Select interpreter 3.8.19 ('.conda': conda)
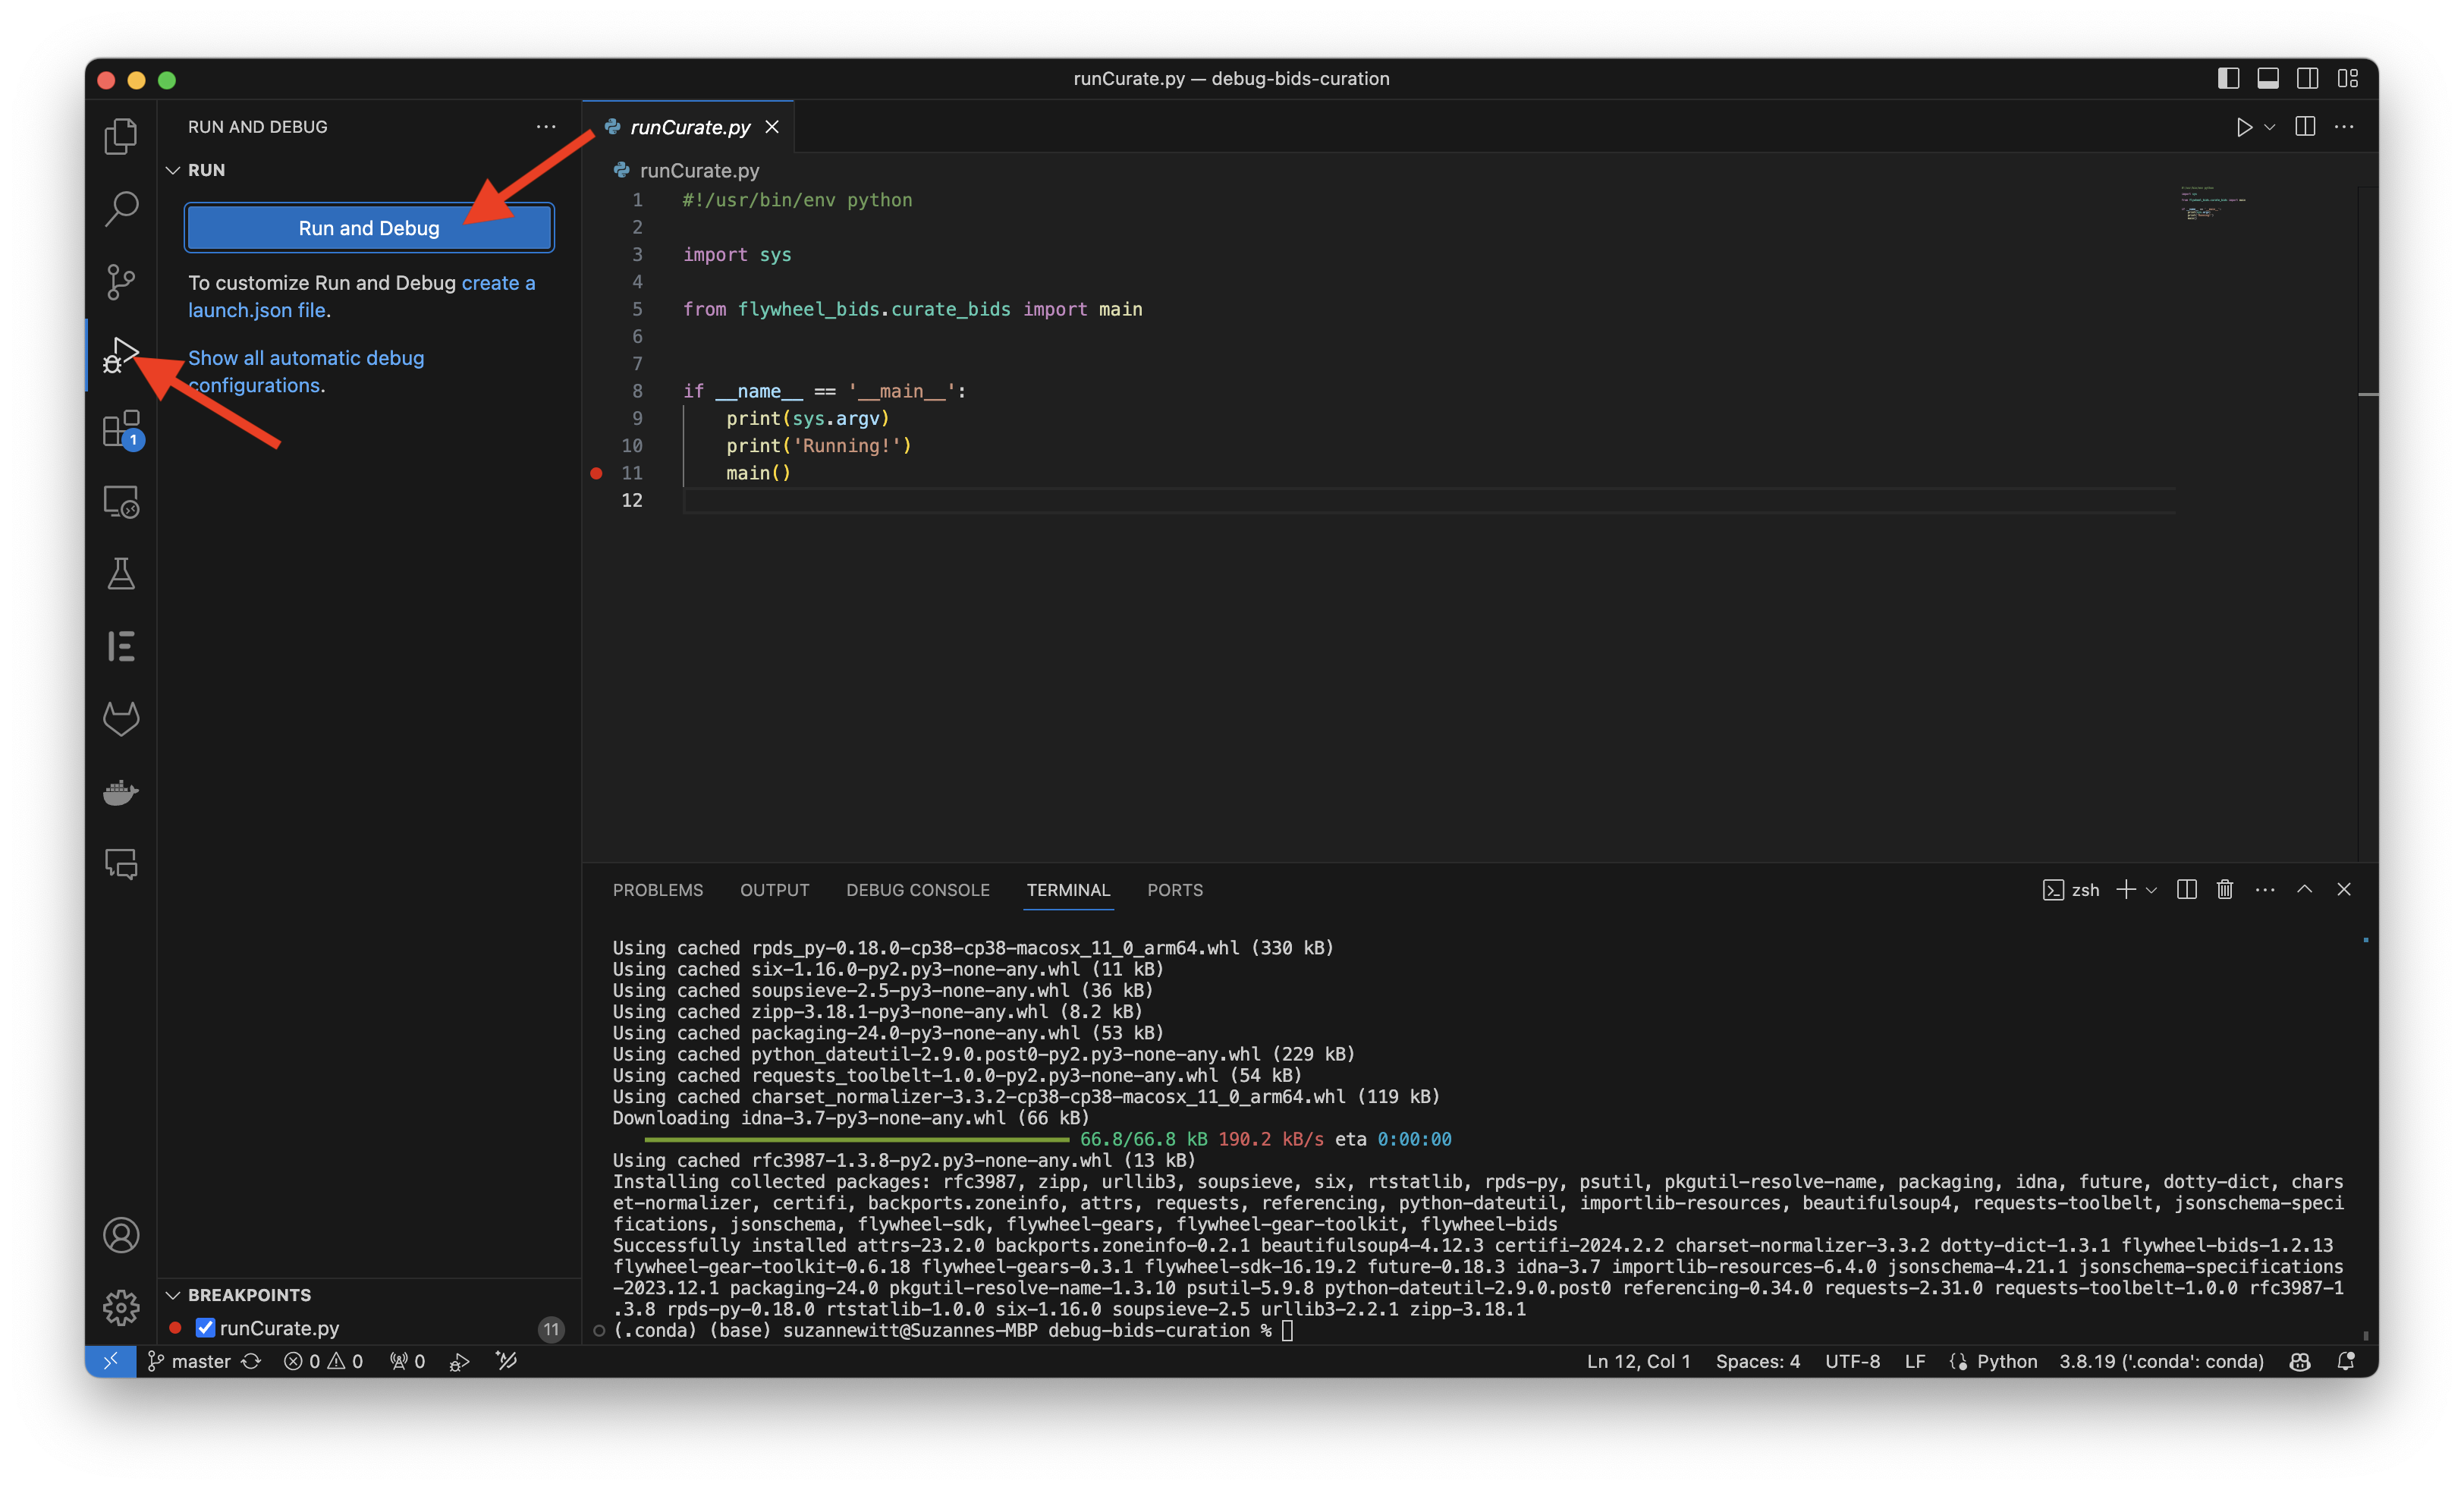The width and height of the screenshot is (2464, 1490). click(x=2161, y=1361)
